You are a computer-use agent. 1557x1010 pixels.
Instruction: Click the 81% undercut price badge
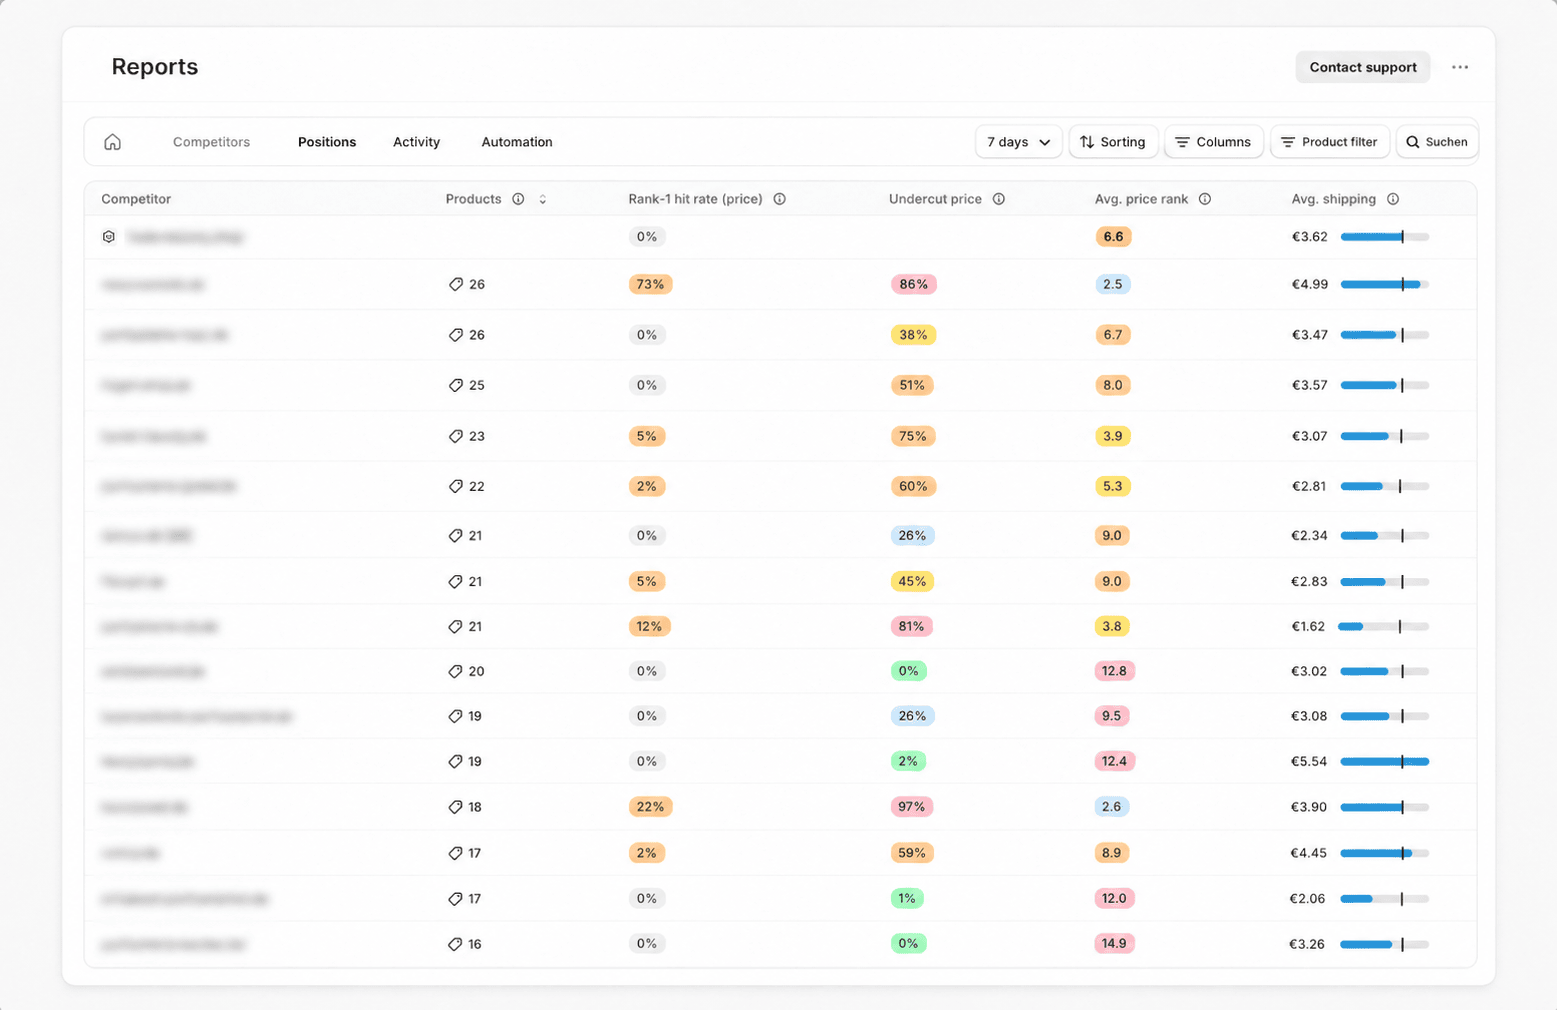911,627
